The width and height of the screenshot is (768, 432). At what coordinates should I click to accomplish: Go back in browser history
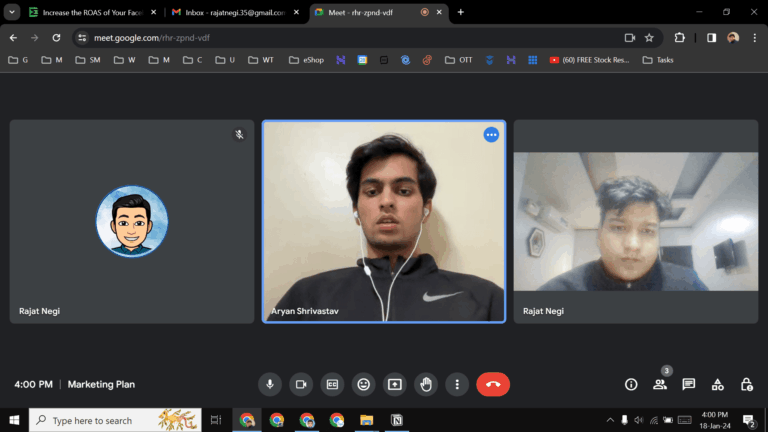13,38
